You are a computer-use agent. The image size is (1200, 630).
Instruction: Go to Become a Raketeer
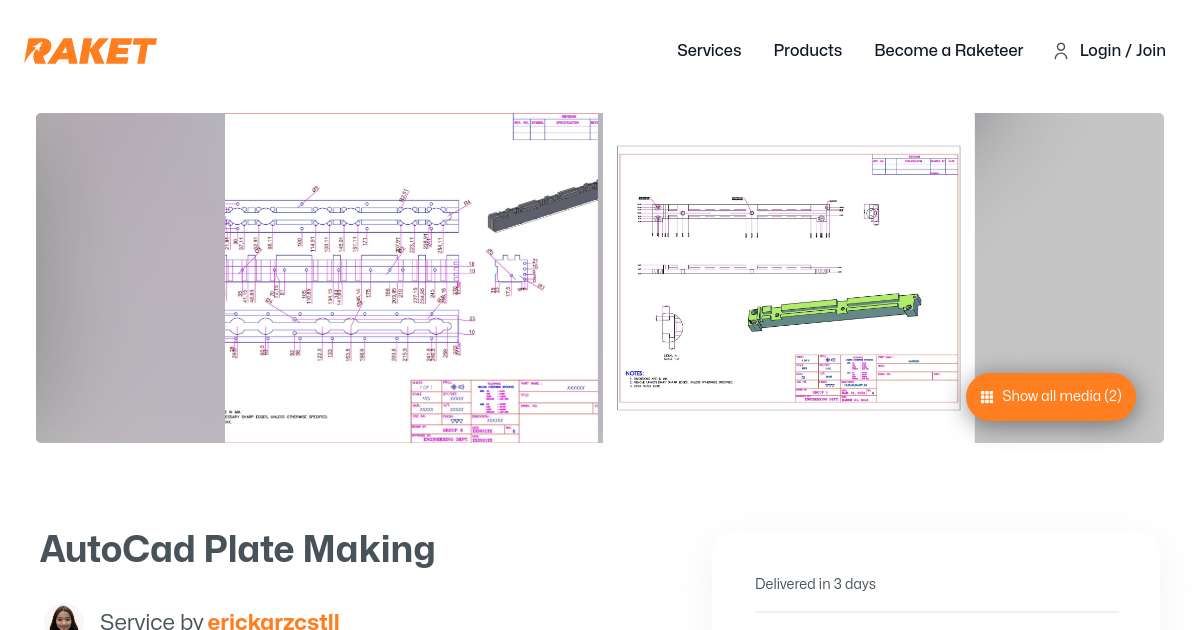pyautogui.click(x=948, y=51)
